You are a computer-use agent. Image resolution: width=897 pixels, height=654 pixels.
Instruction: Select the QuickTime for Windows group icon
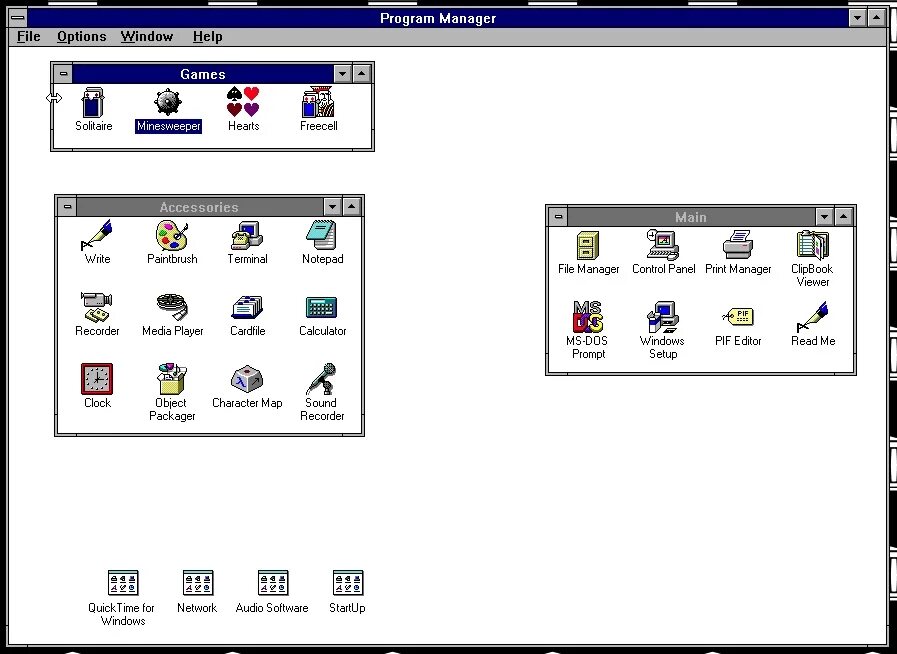[123, 583]
